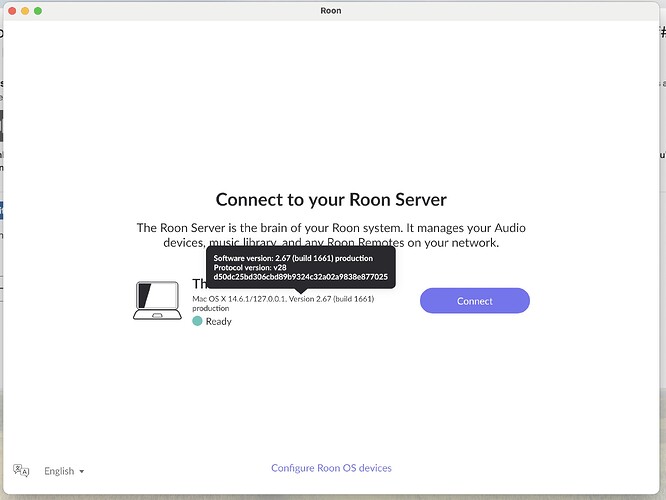
Task: Click the Roon Server description paragraph
Action: pos(331,235)
